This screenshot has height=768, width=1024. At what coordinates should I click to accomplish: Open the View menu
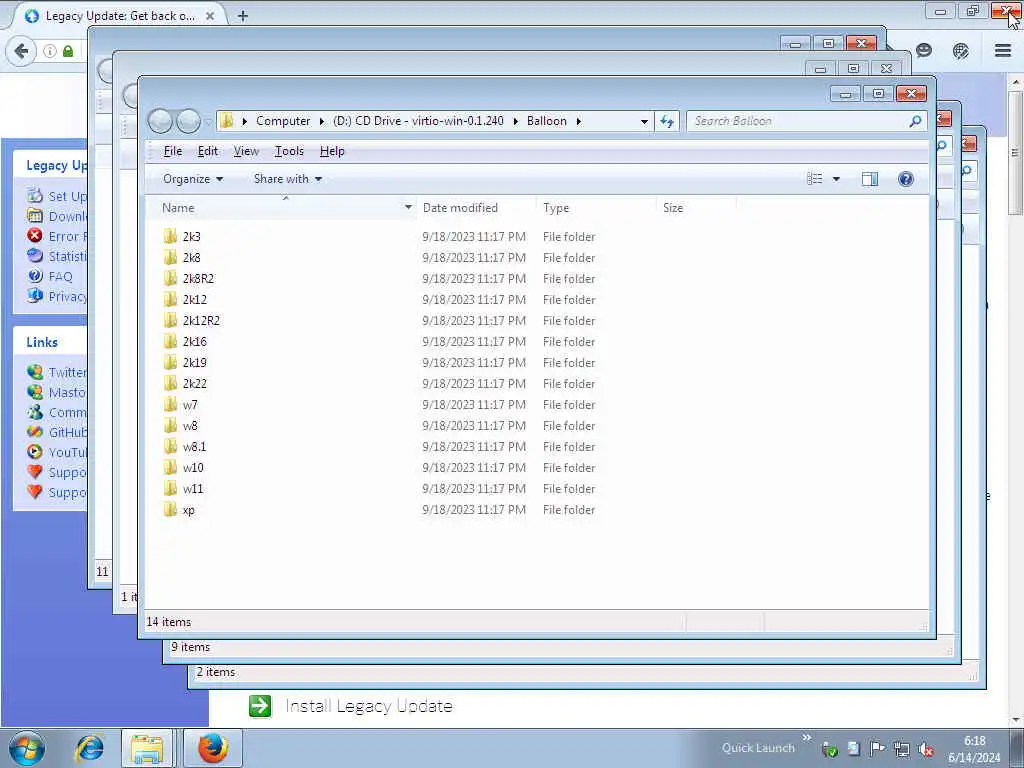[x=246, y=151]
